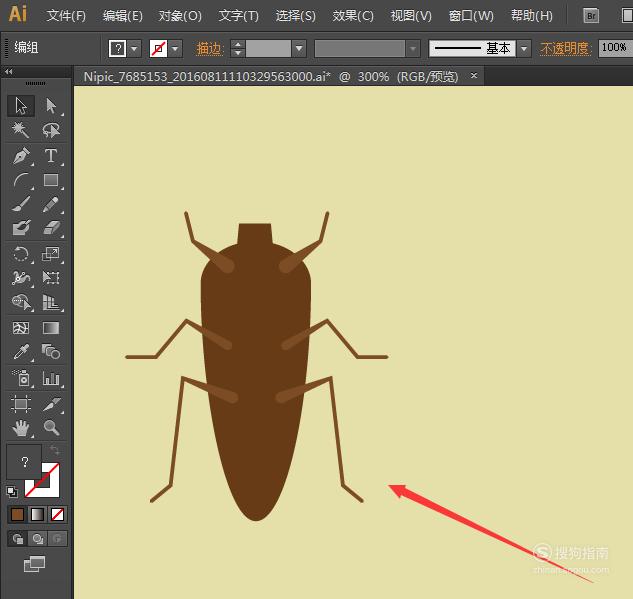This screenshot has height=599, width=633.
Task: Select the Shape Builder tool
Action: click(21, 302)
